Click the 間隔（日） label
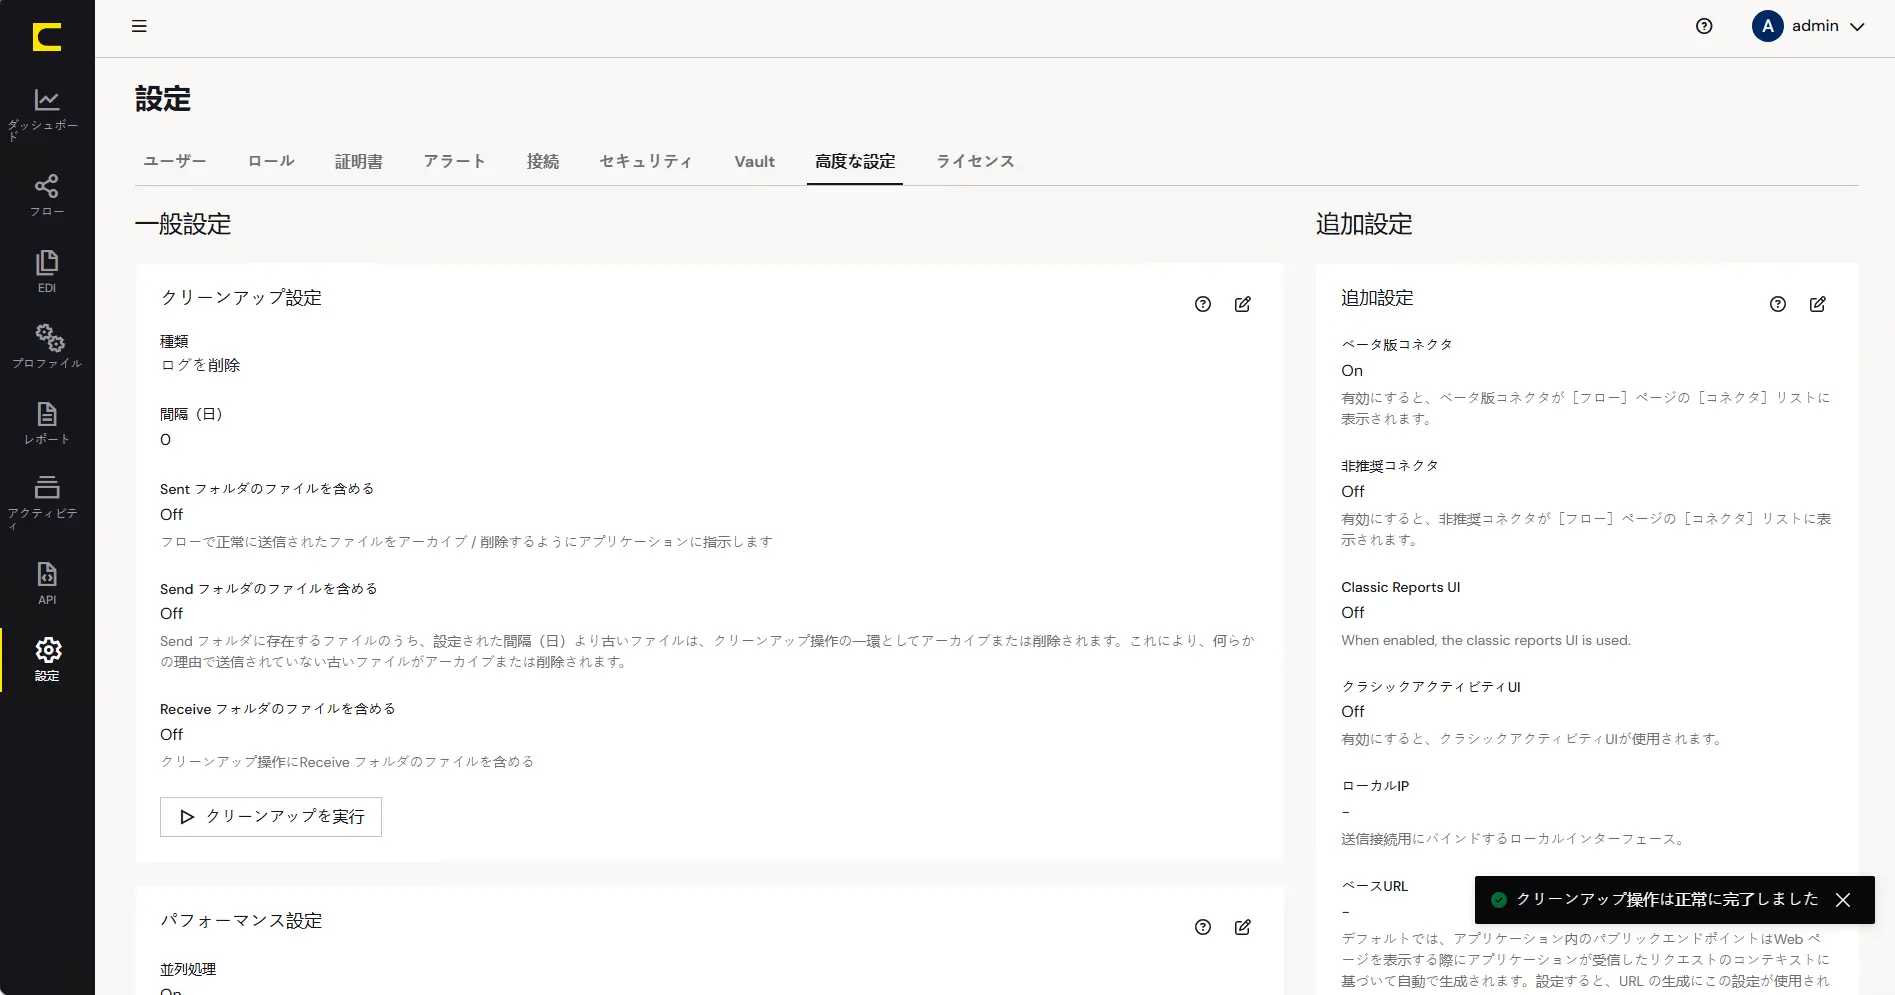This screenshot has height=995, width=1895. [x=191, y=414]
